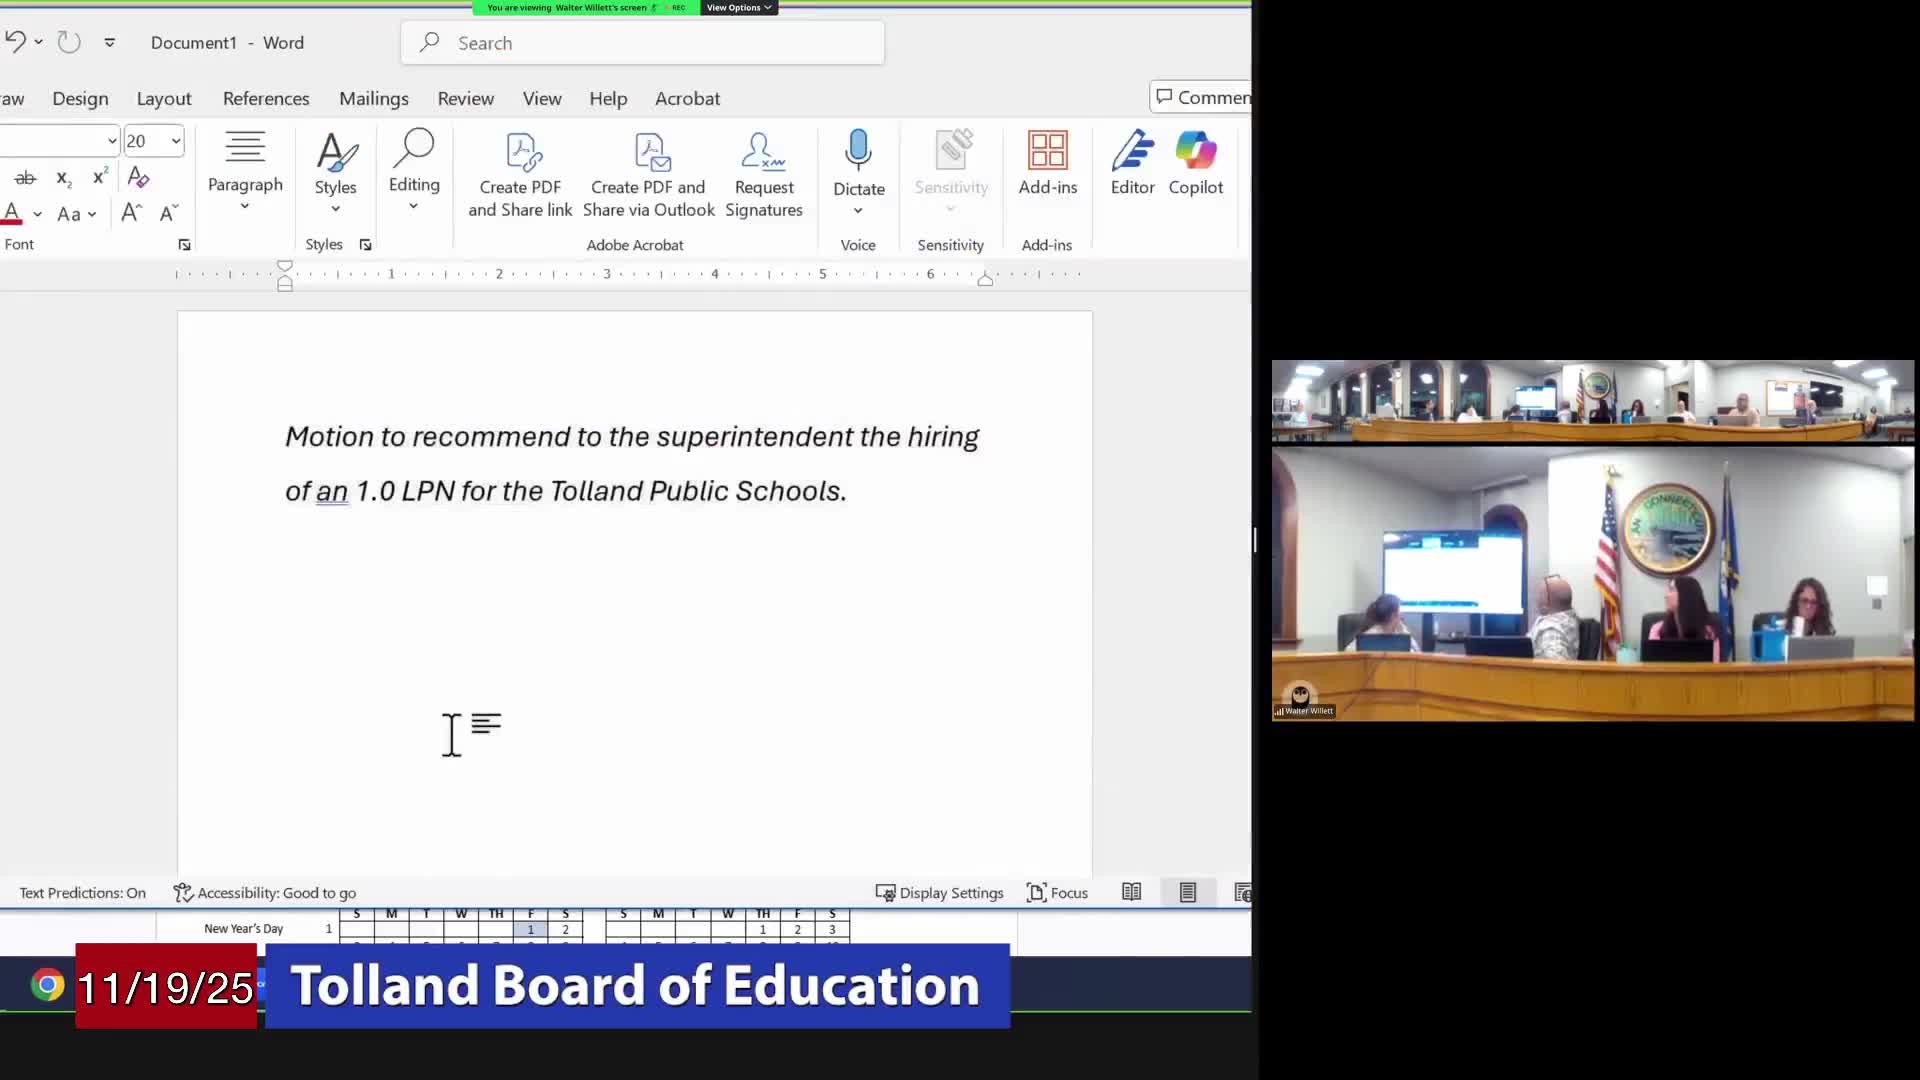1920x1080 pixels.
Task: Click Create PDF and Share link
Action: pyautogui.click(x=520, y=175)
